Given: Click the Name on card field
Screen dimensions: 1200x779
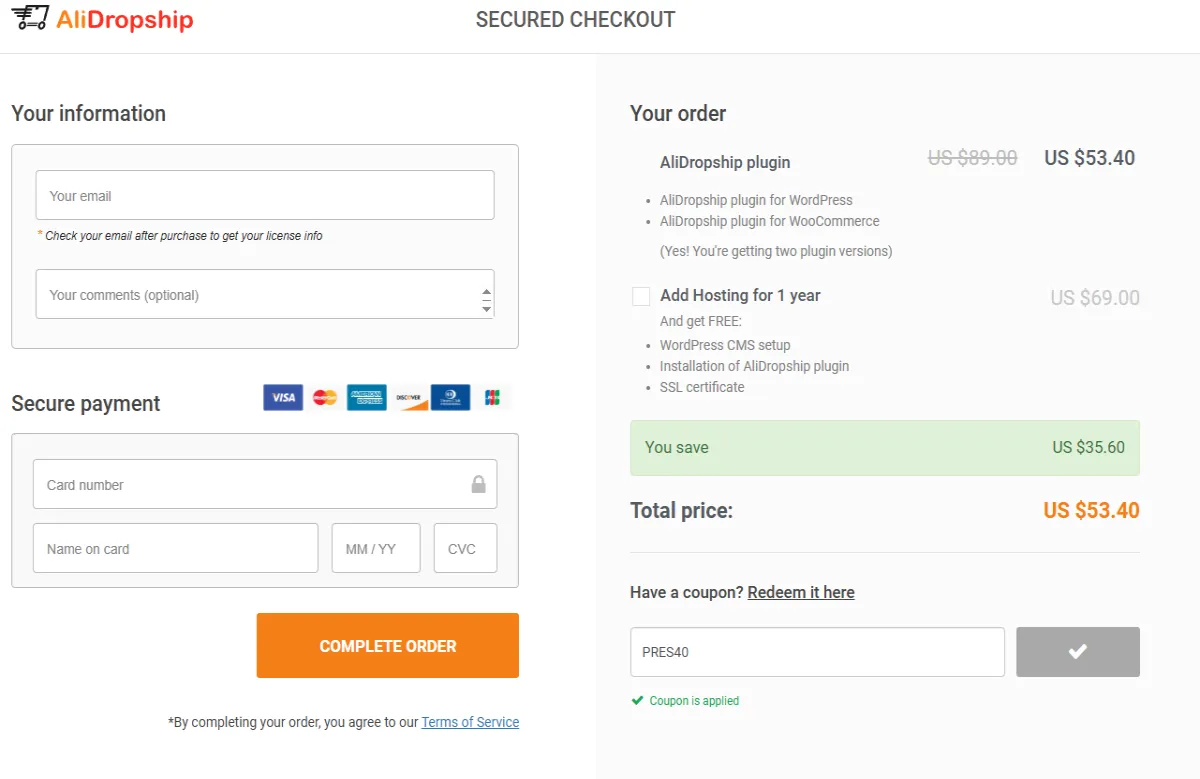Looking at the screenshot, I should (175, 547).
